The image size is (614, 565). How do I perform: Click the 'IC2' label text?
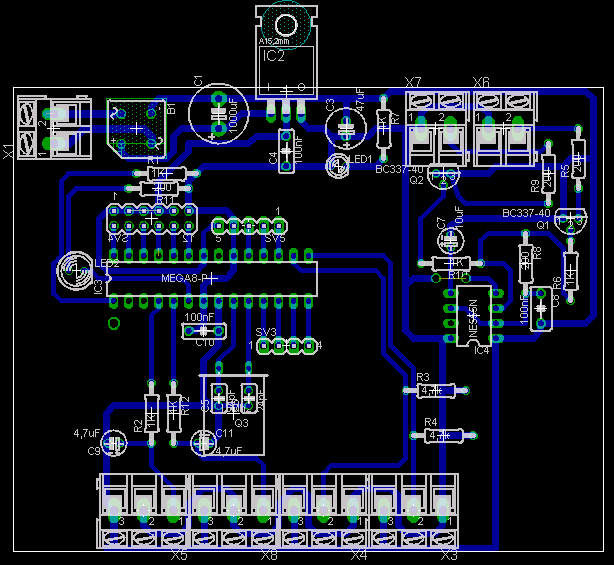click(x=273, y=56)
